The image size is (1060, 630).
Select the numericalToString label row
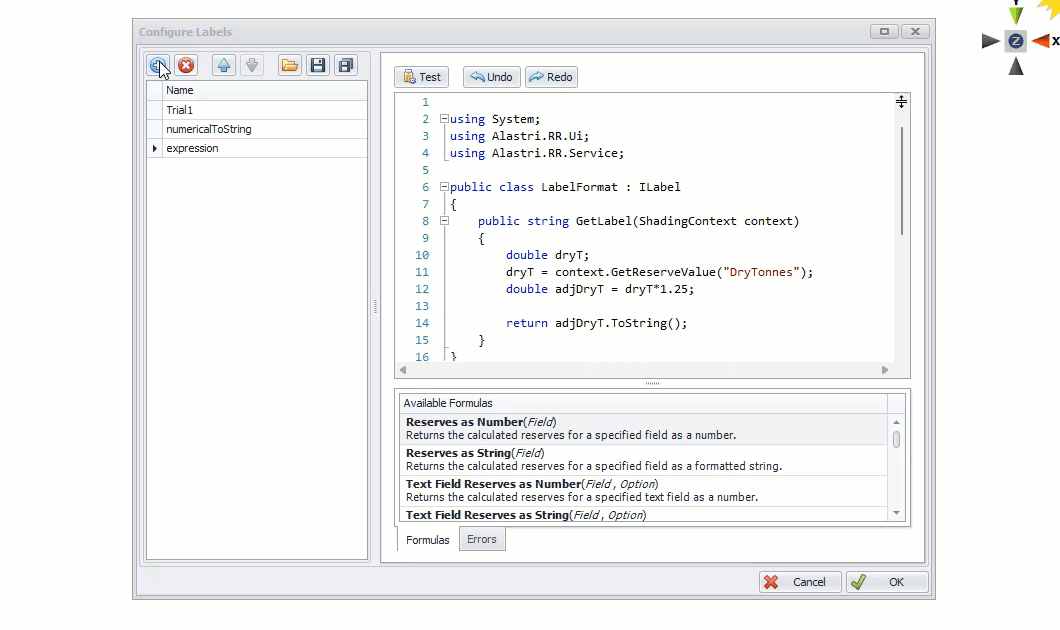coord(208,129)
